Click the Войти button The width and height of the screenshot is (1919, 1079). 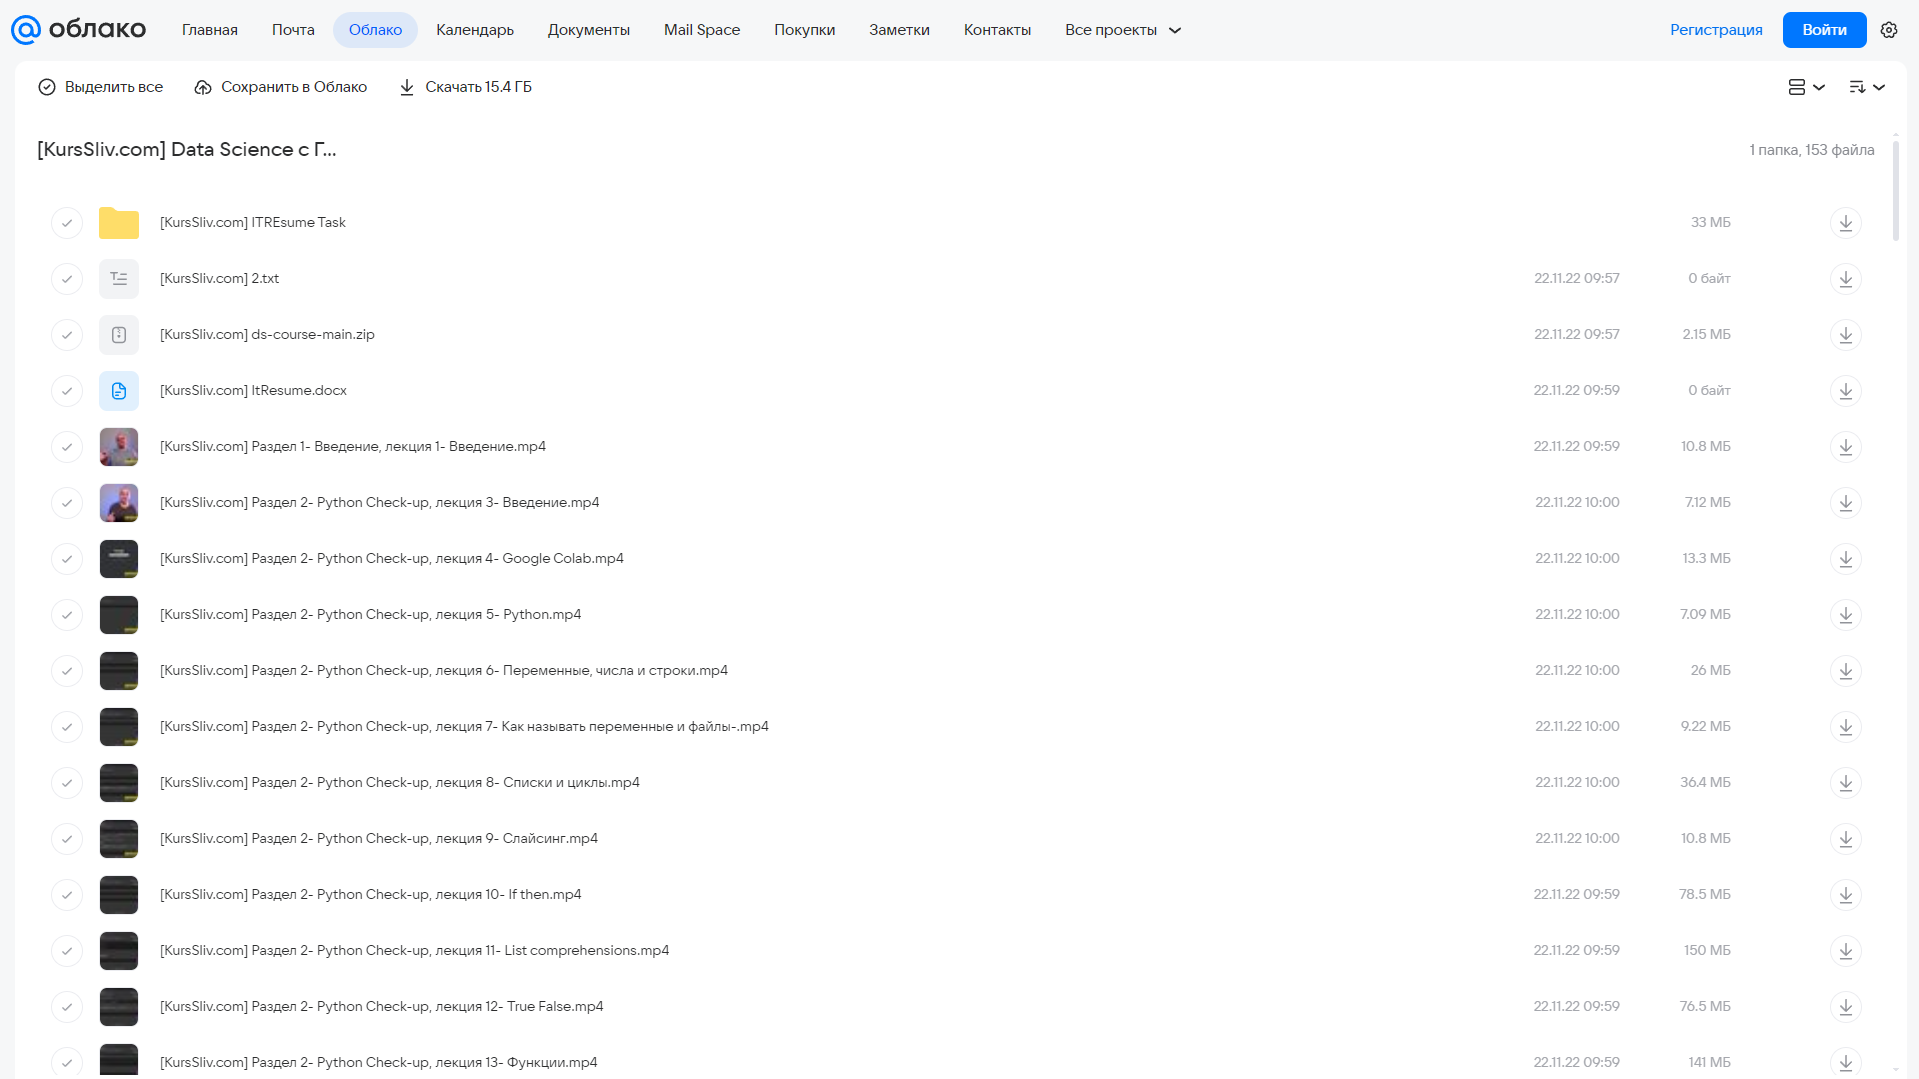pos(1824,30)
